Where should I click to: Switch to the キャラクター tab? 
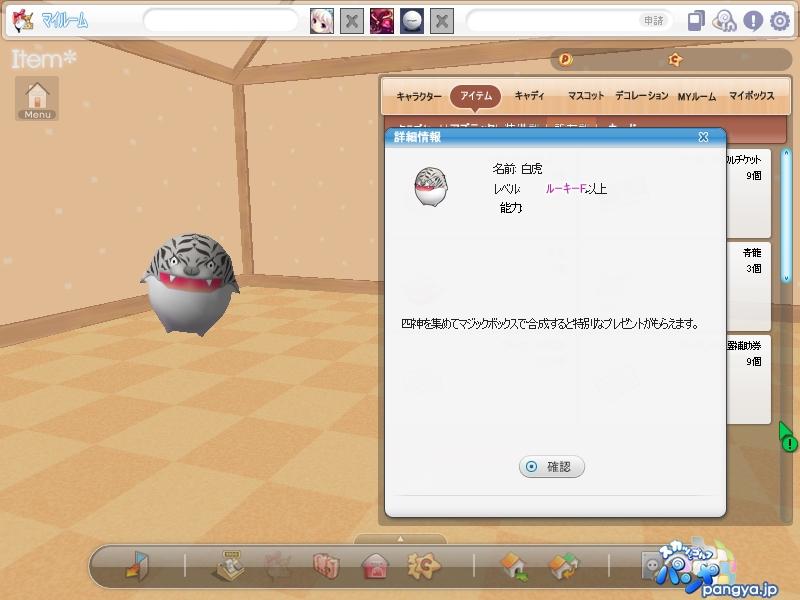(419, 96)
